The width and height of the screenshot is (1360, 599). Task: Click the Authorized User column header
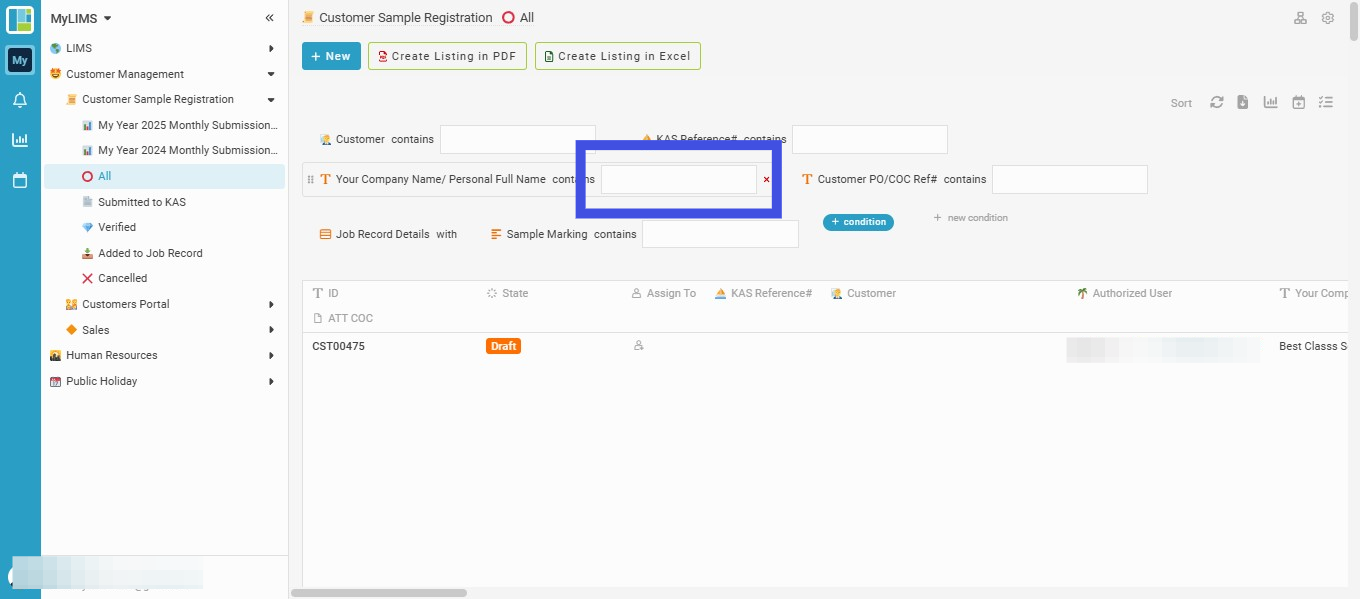click(1124, 293)
